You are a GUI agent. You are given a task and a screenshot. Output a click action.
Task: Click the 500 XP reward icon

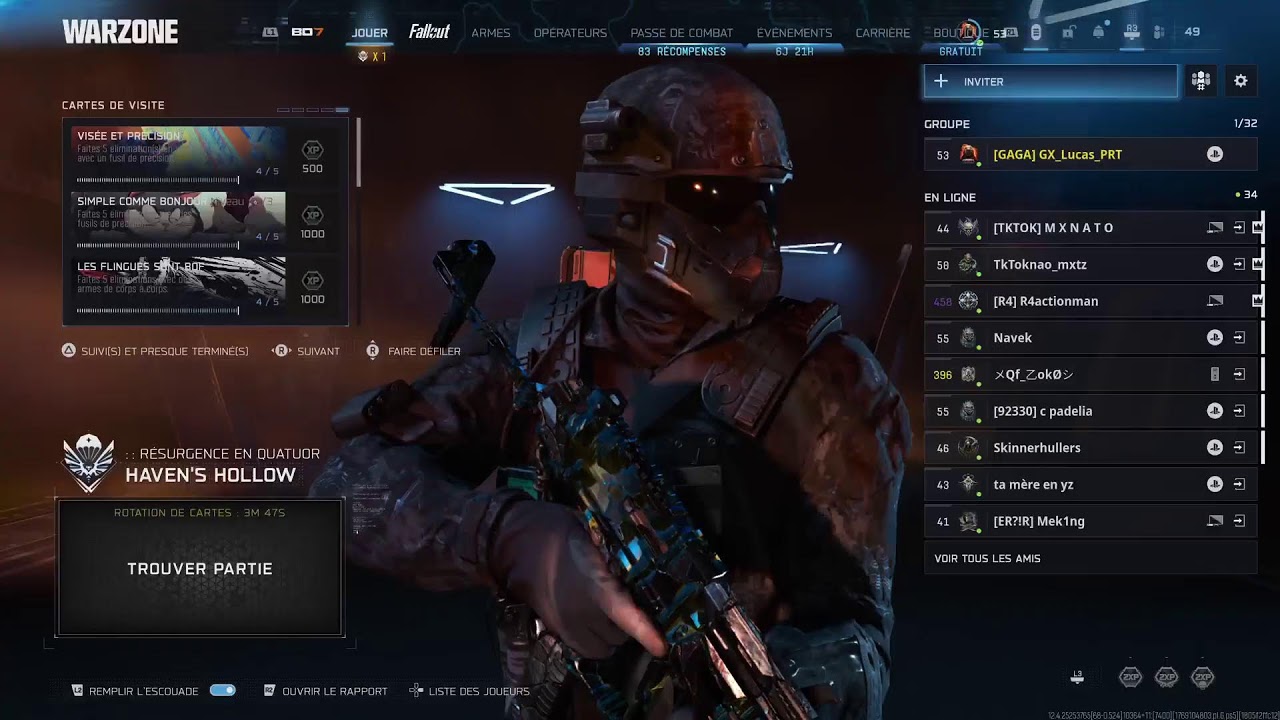312,150
